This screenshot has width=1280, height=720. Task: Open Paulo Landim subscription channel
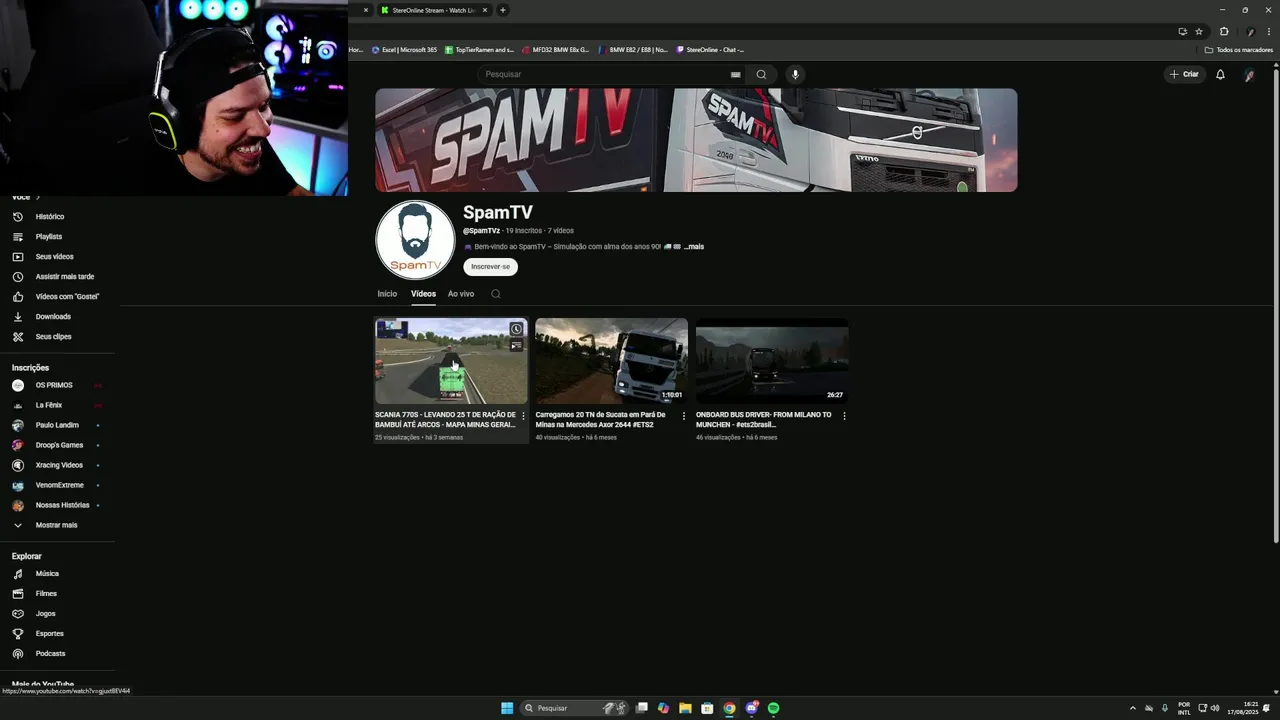coord(57,425)
